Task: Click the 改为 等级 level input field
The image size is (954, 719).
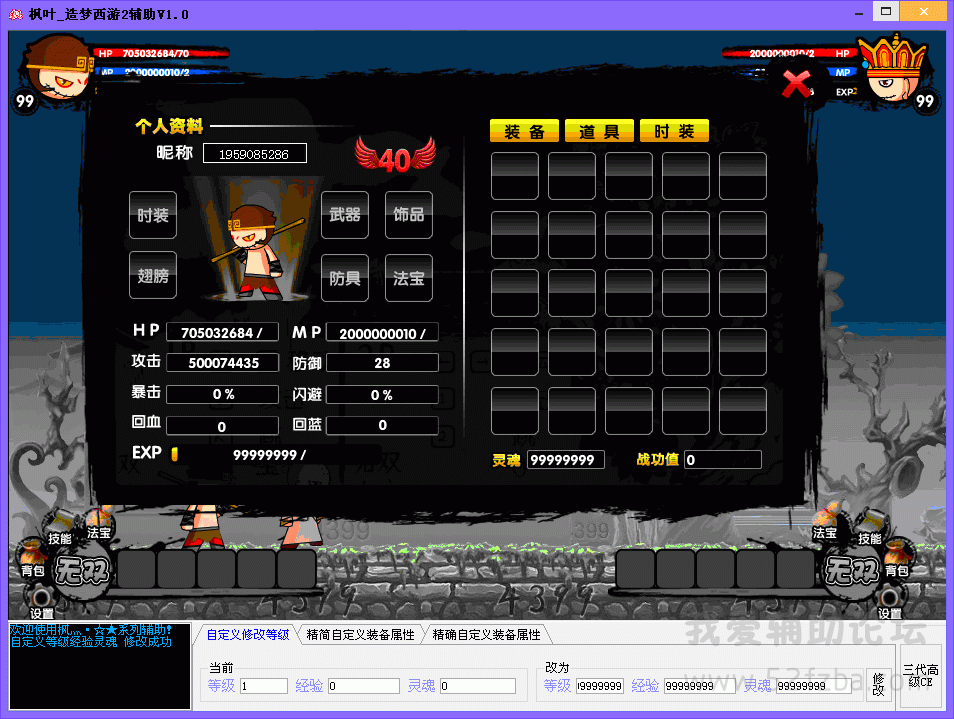Action: coord(598,686)
